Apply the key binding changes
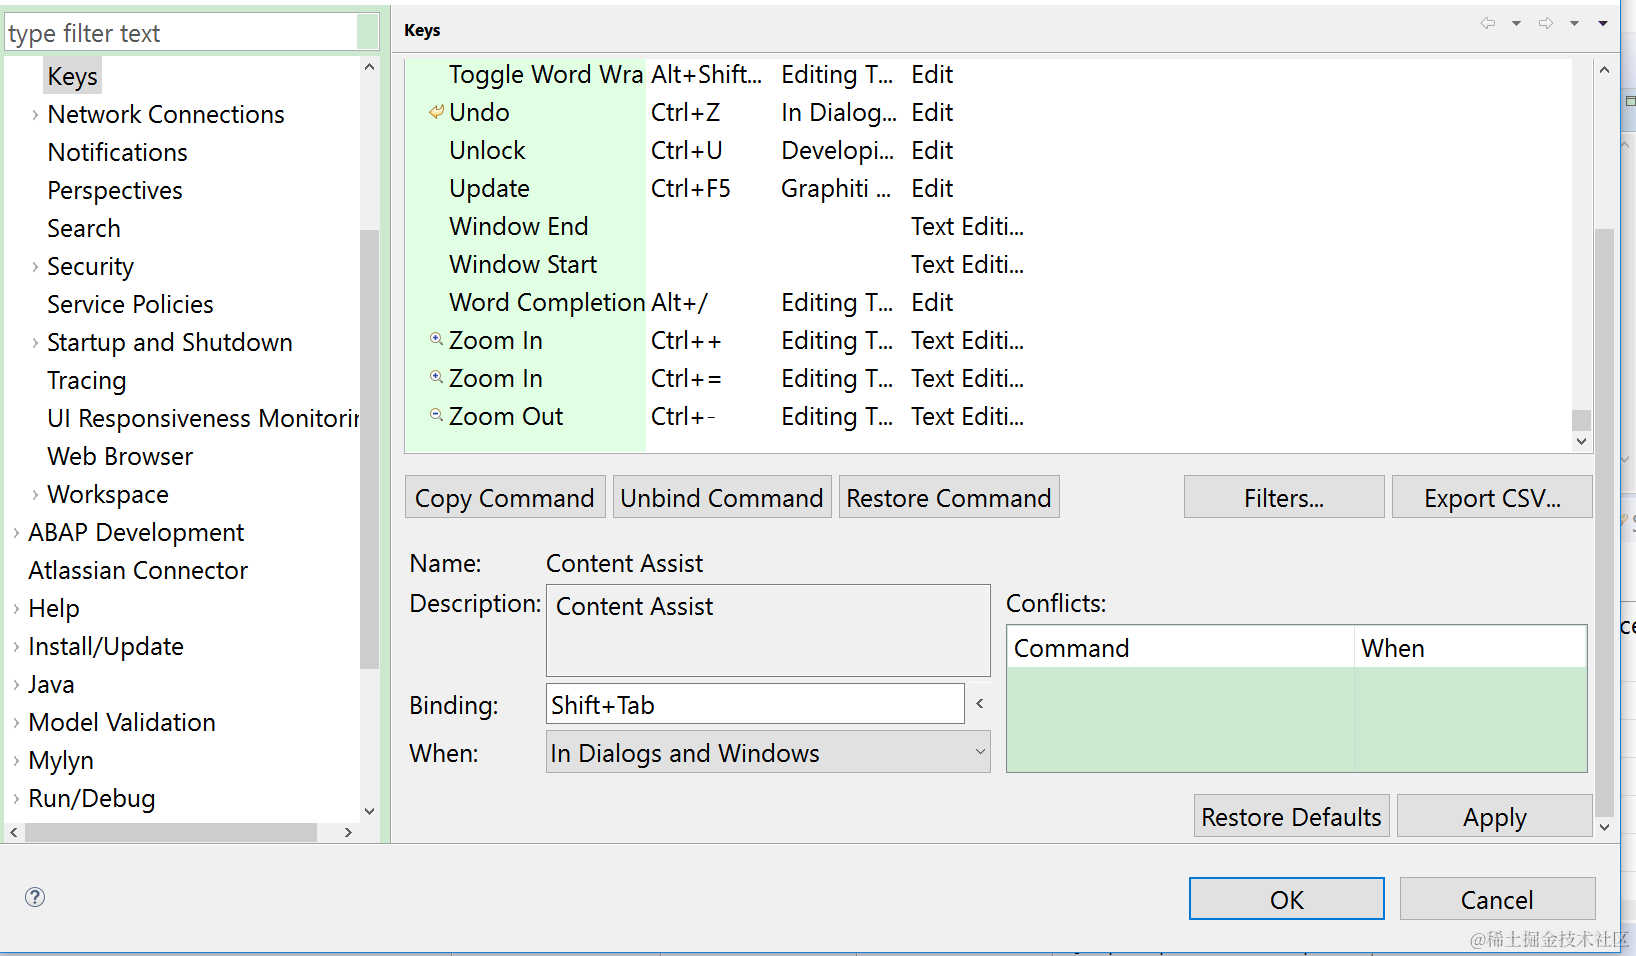This screenshot has width=1636, height=956. (x=1494, y=816)
